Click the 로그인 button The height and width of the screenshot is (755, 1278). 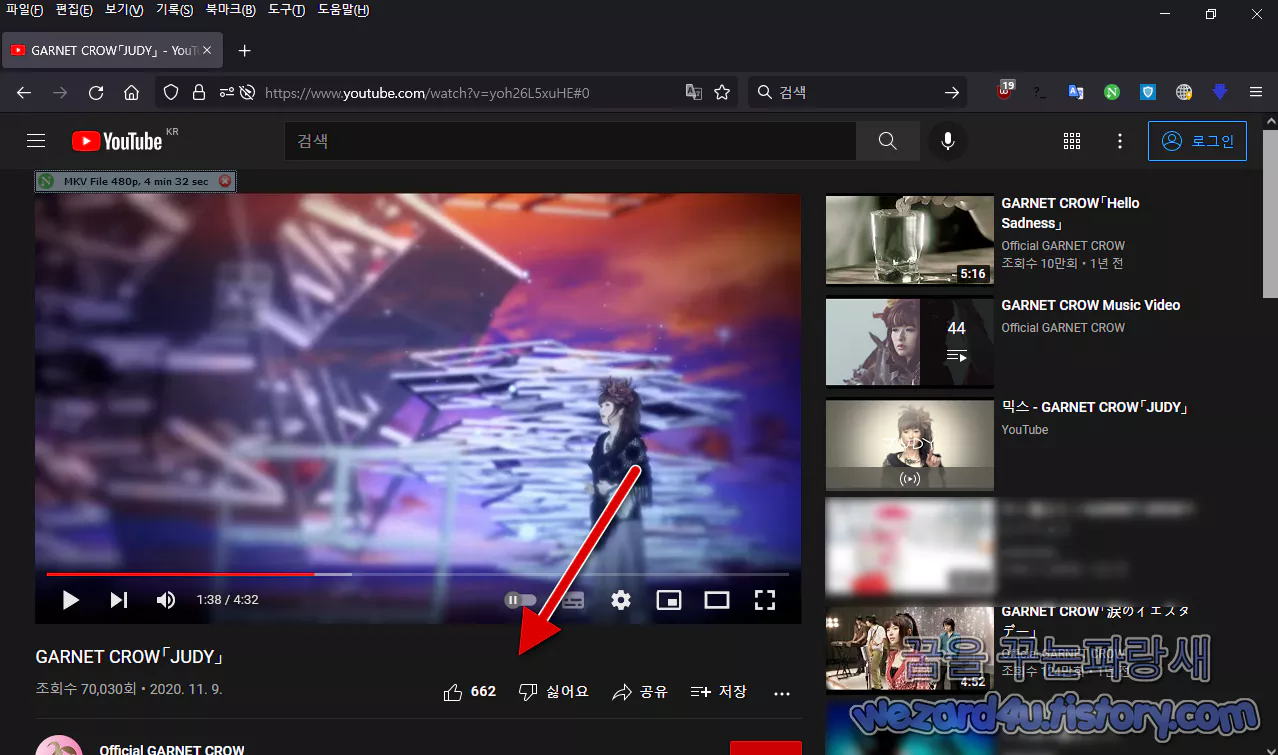(x=1197, y=141)
